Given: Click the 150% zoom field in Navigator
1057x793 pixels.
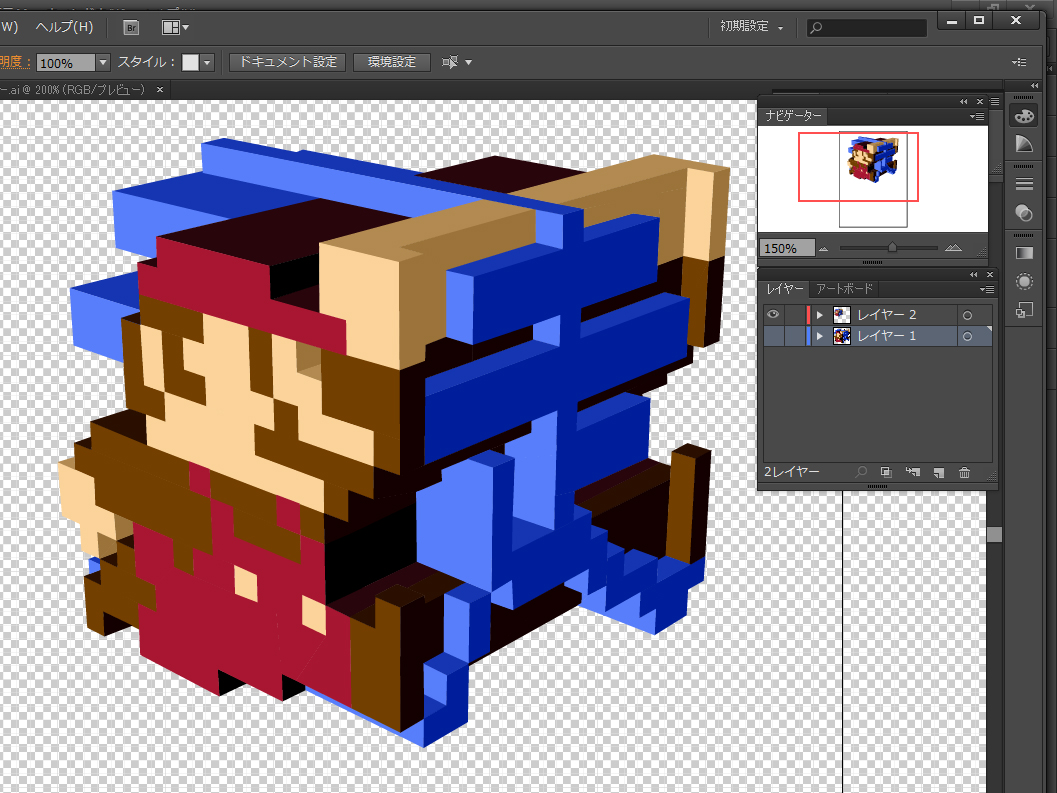Looking at the screenshot, I should click(x=787, y=248).
